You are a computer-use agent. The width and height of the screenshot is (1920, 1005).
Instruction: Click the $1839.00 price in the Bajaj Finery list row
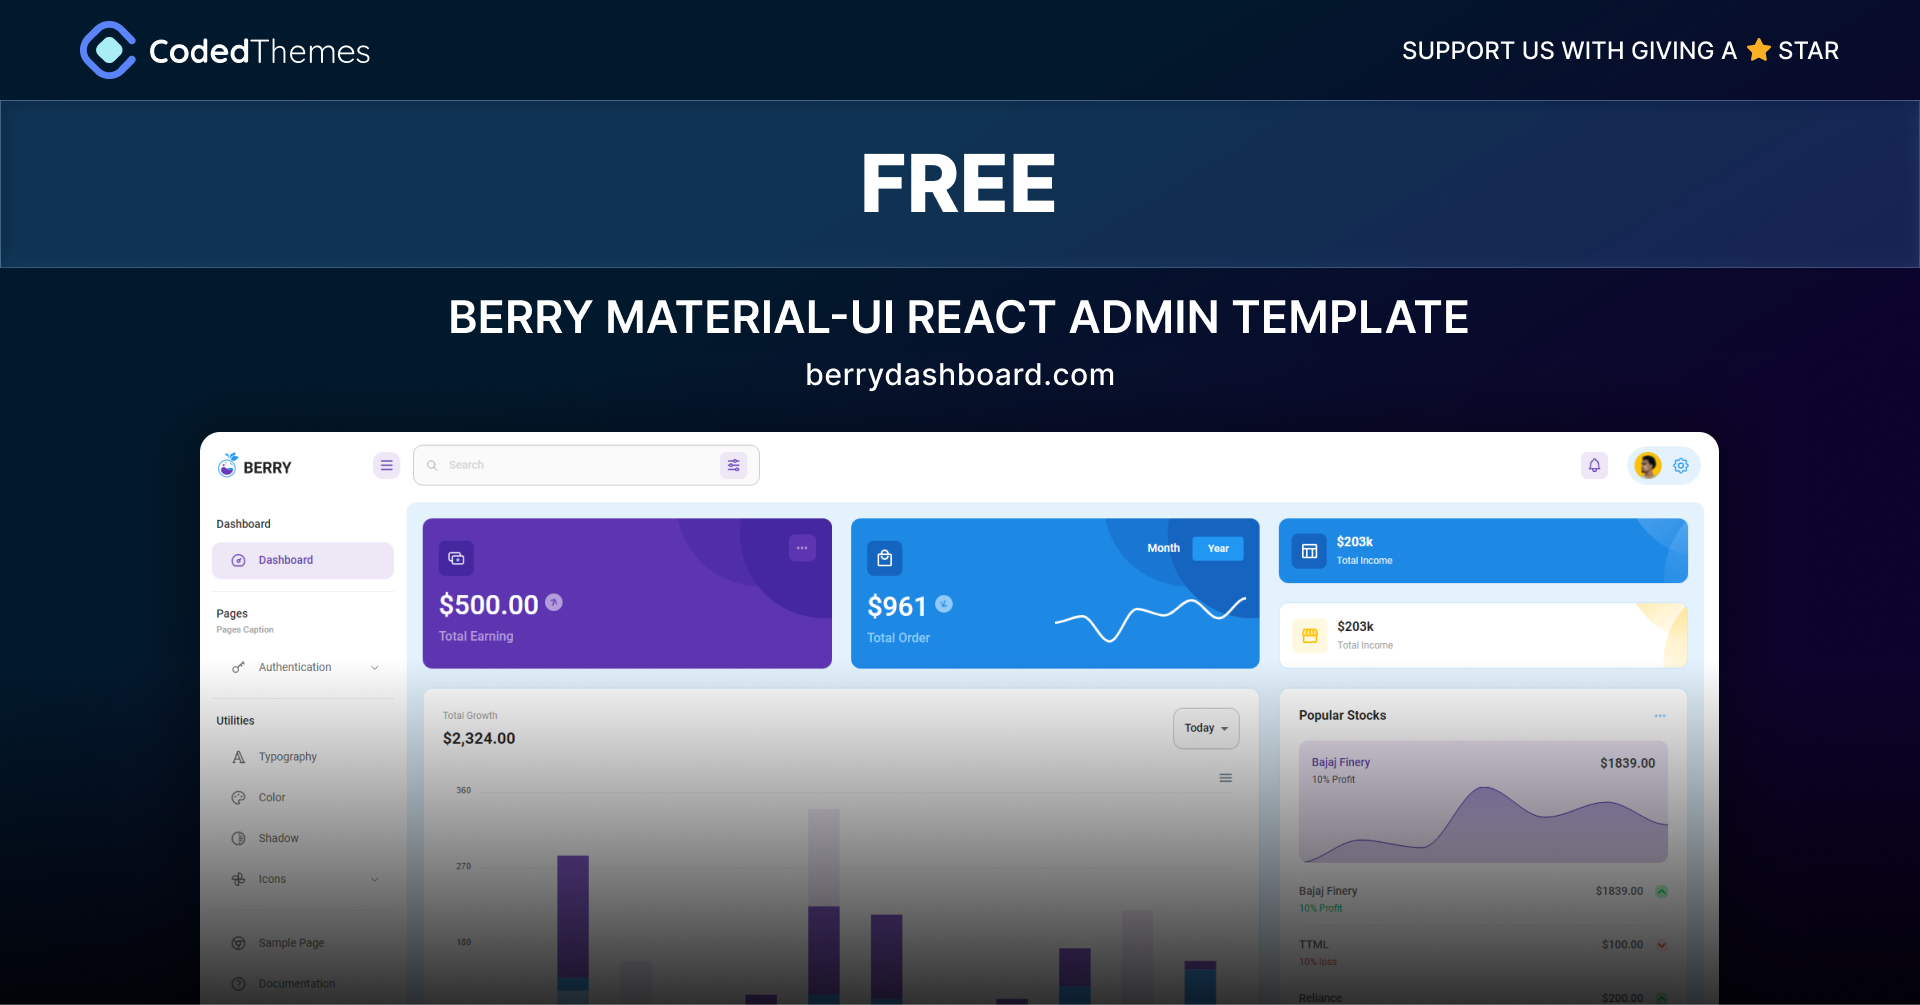1619,891
